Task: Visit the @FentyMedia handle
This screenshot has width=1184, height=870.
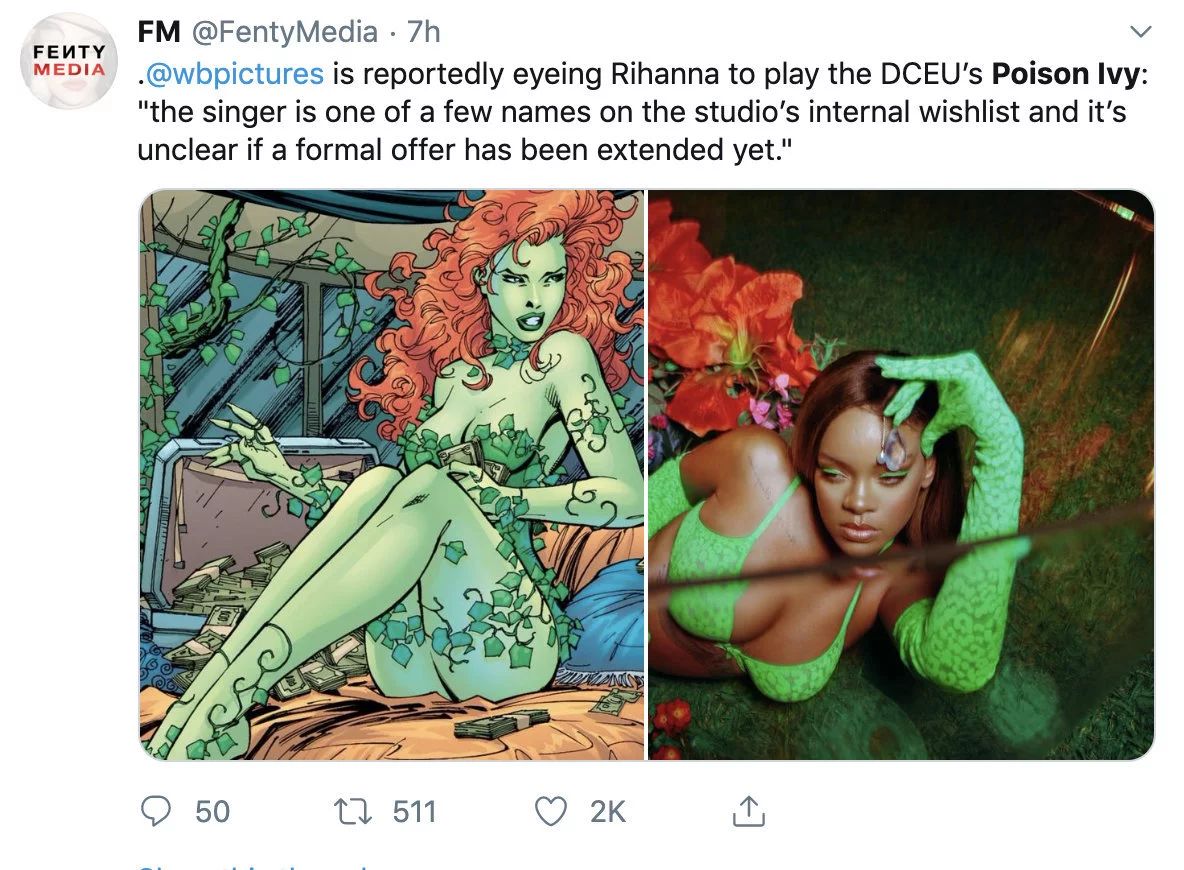Action: pos(285,32)
